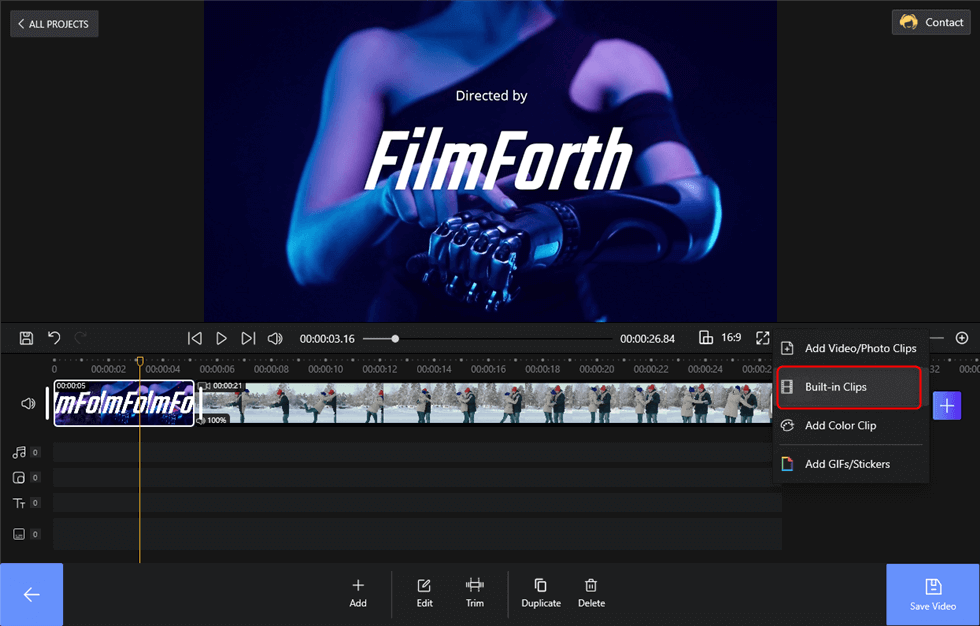Image resolution: width=980 pixels, height=626 pixels.
Task: Choose Add GIFs/Stickers
Action: pos(851,464)
